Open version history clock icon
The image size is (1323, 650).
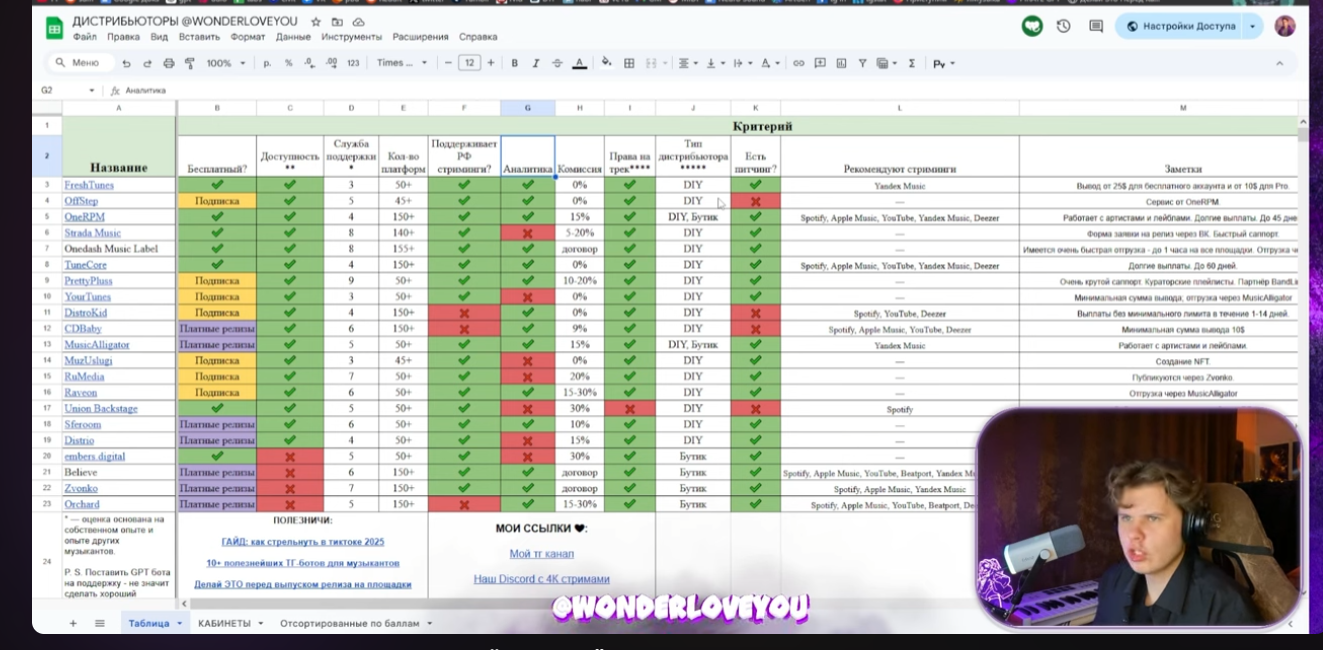(1064, 26)
